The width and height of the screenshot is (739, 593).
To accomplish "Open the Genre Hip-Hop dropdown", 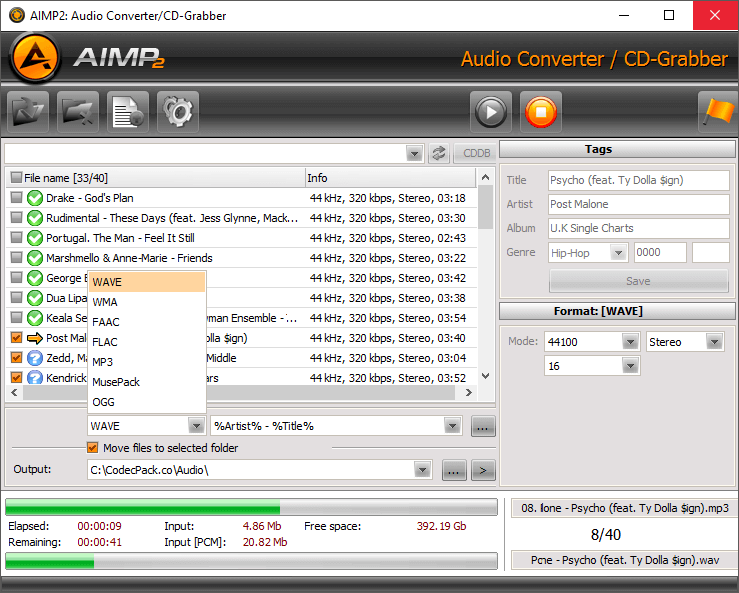I will click(618, 253).
